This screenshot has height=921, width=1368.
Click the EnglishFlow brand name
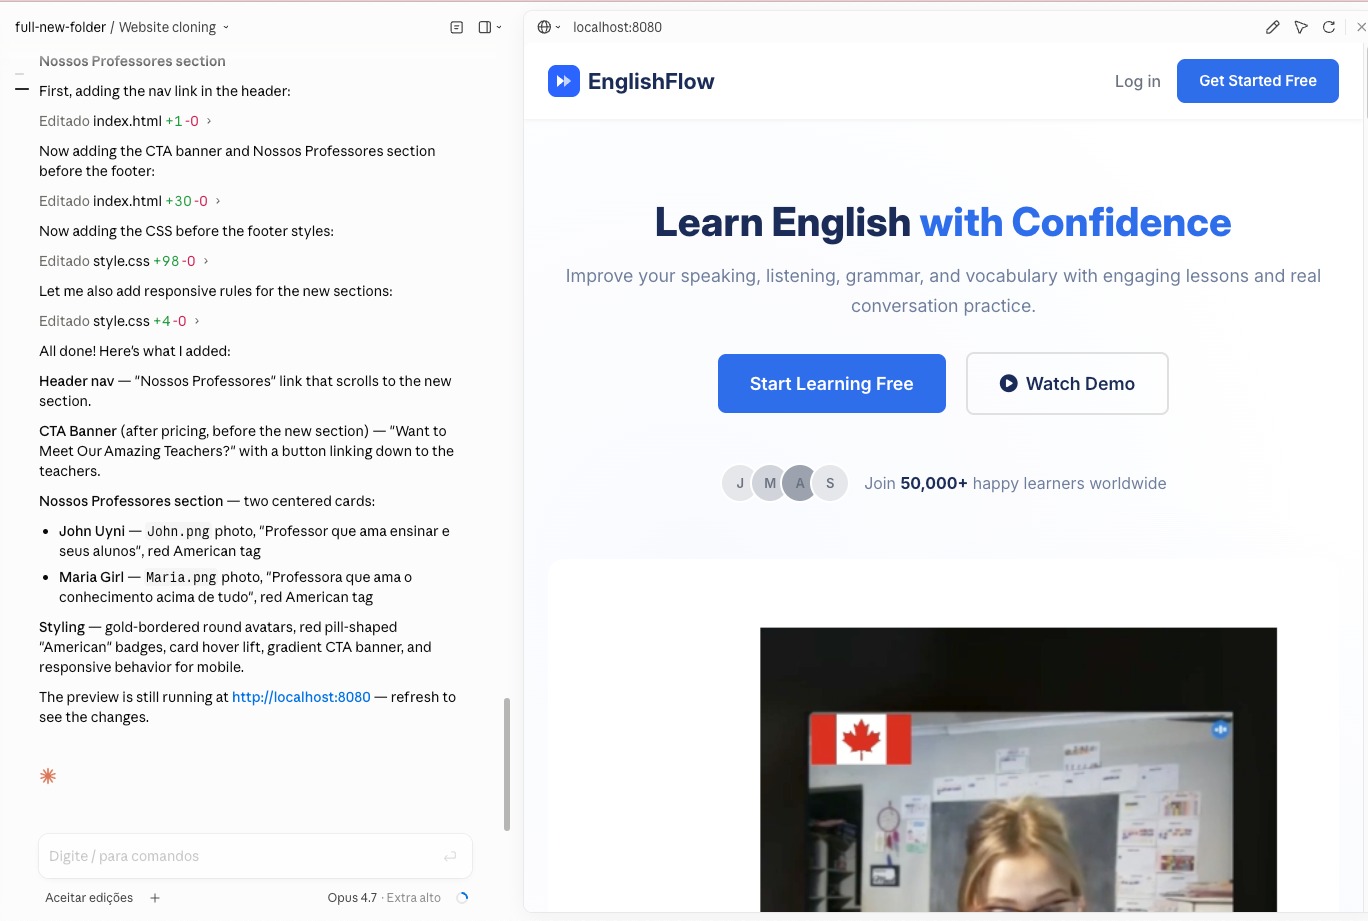coord(651,81)
